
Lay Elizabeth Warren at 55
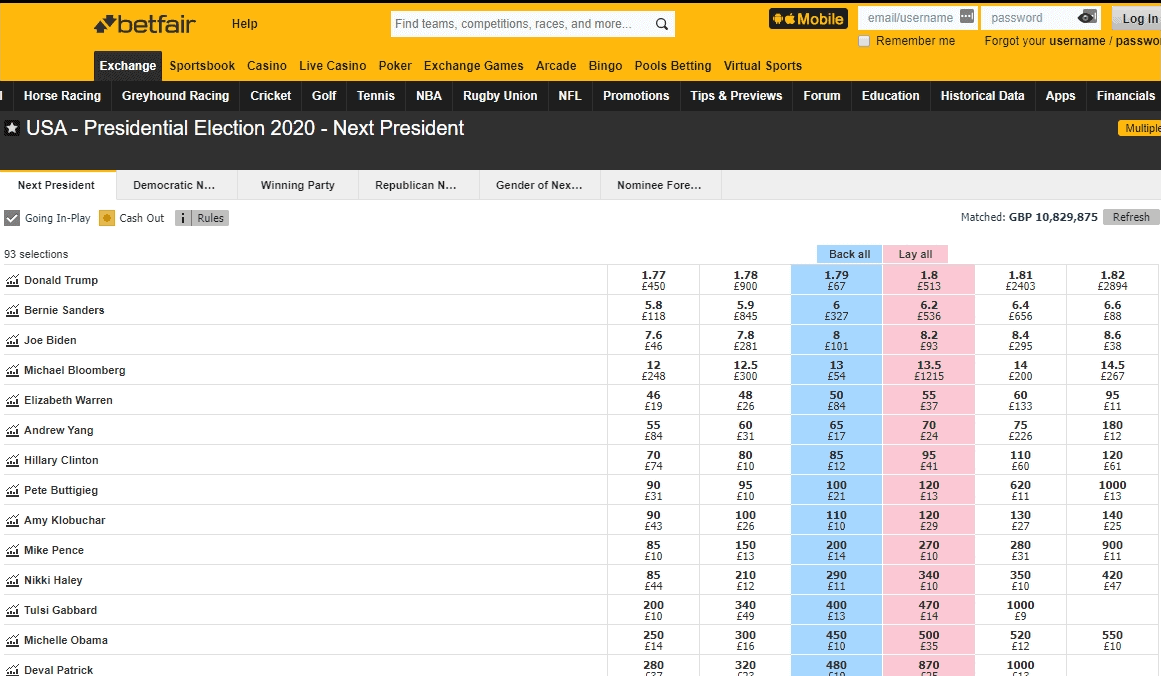point(929,400)
